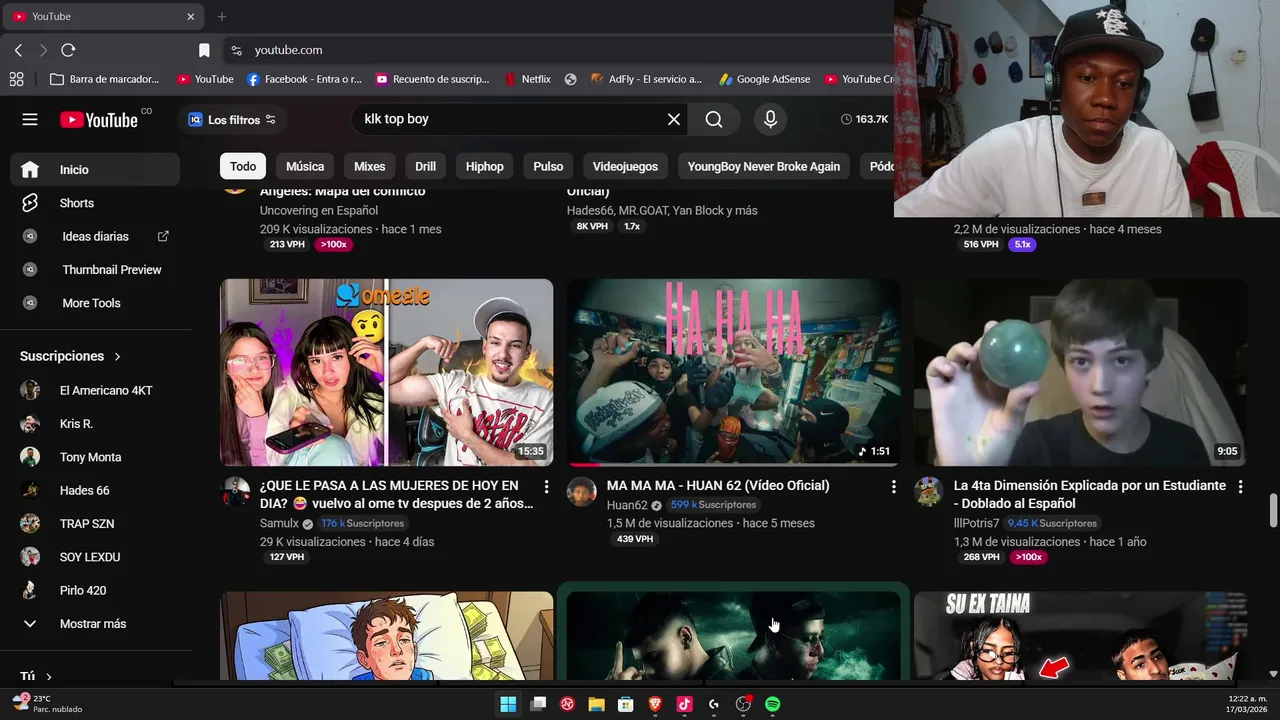The image size is (1280, 720).
Task: Open MA MA MA HUAN 62 thumbnail
Action: pyautogui.click(x=733, y=372)
